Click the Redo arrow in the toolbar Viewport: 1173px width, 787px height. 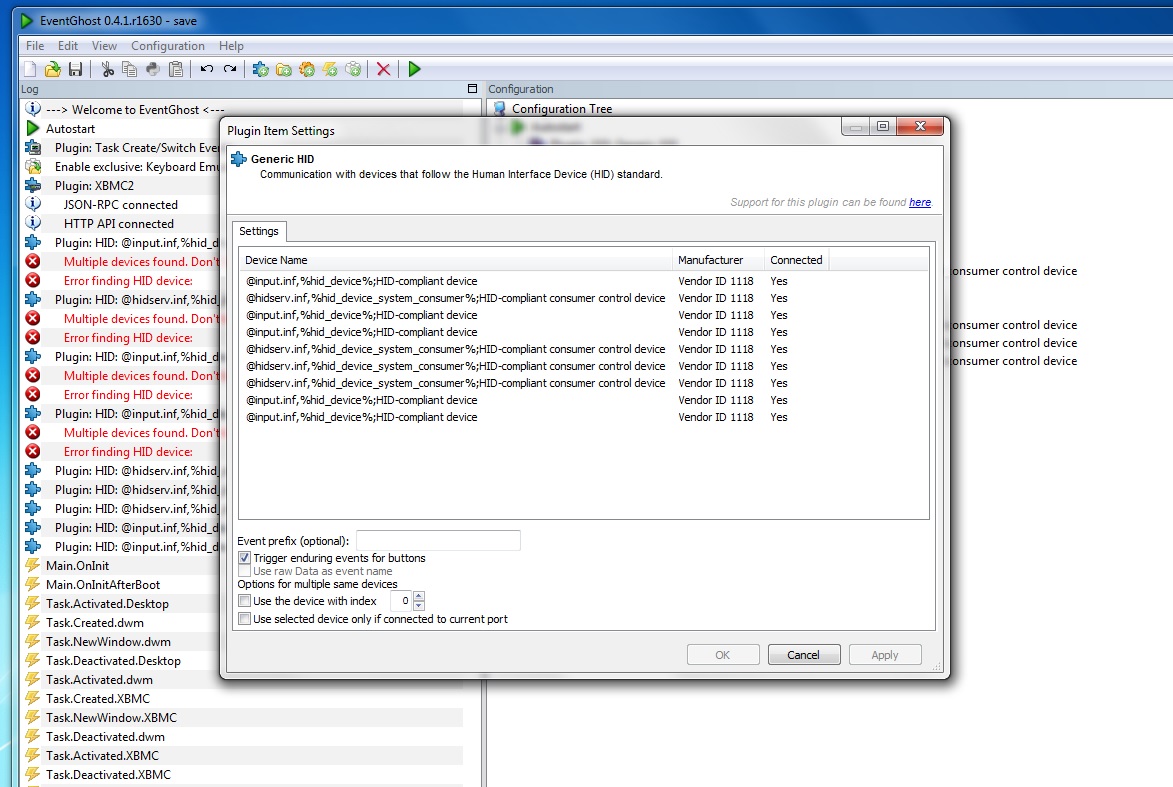230,70
